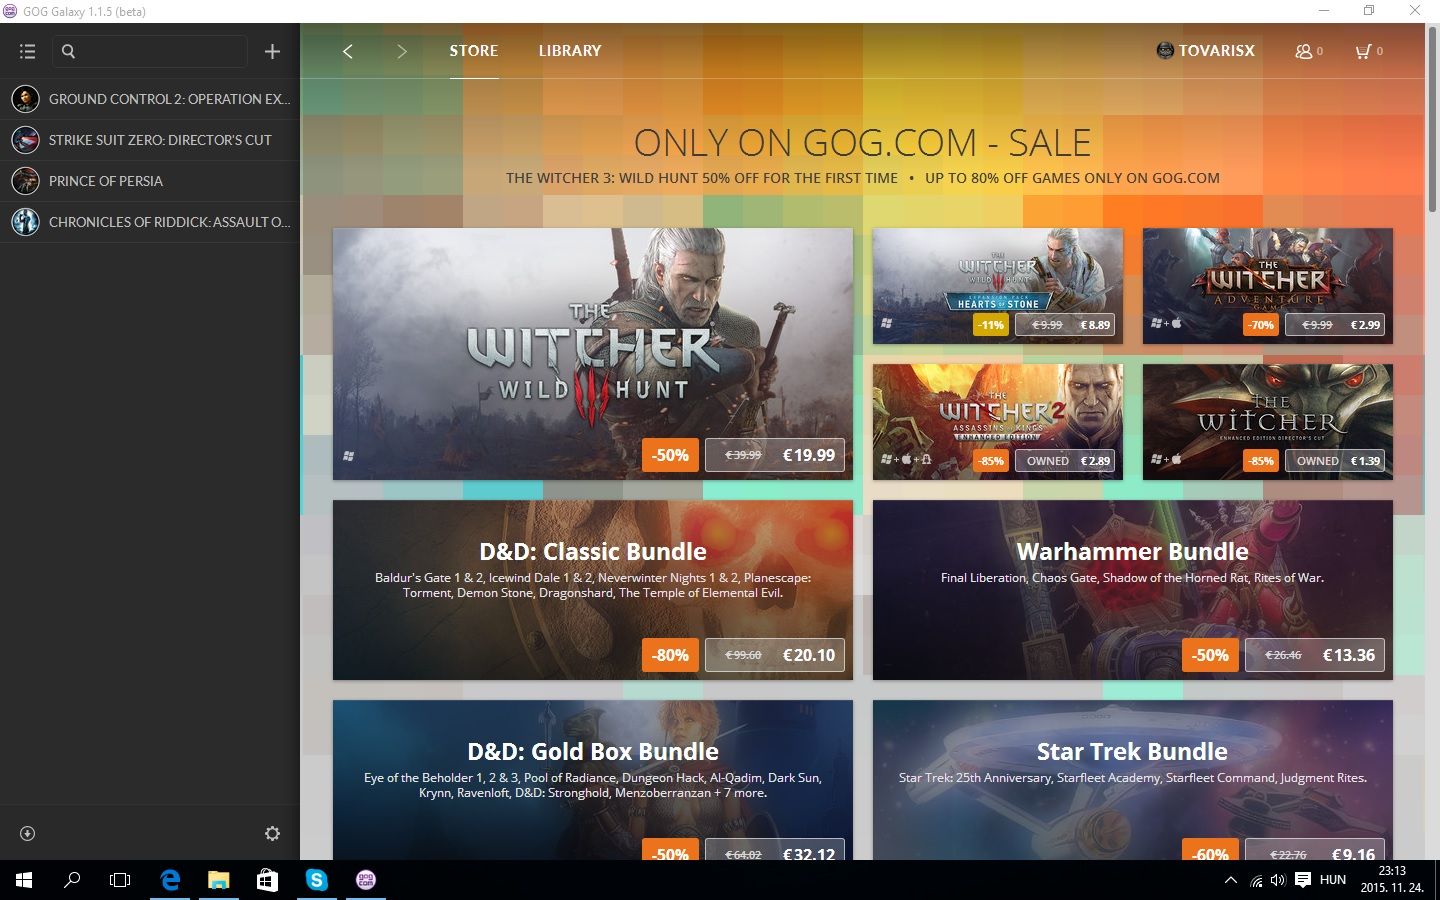Screen dimensions: 1440x900
Task: Click the Witcher 3 €19.99 price button
Action: pyautogui.click(x=775, y=455)
